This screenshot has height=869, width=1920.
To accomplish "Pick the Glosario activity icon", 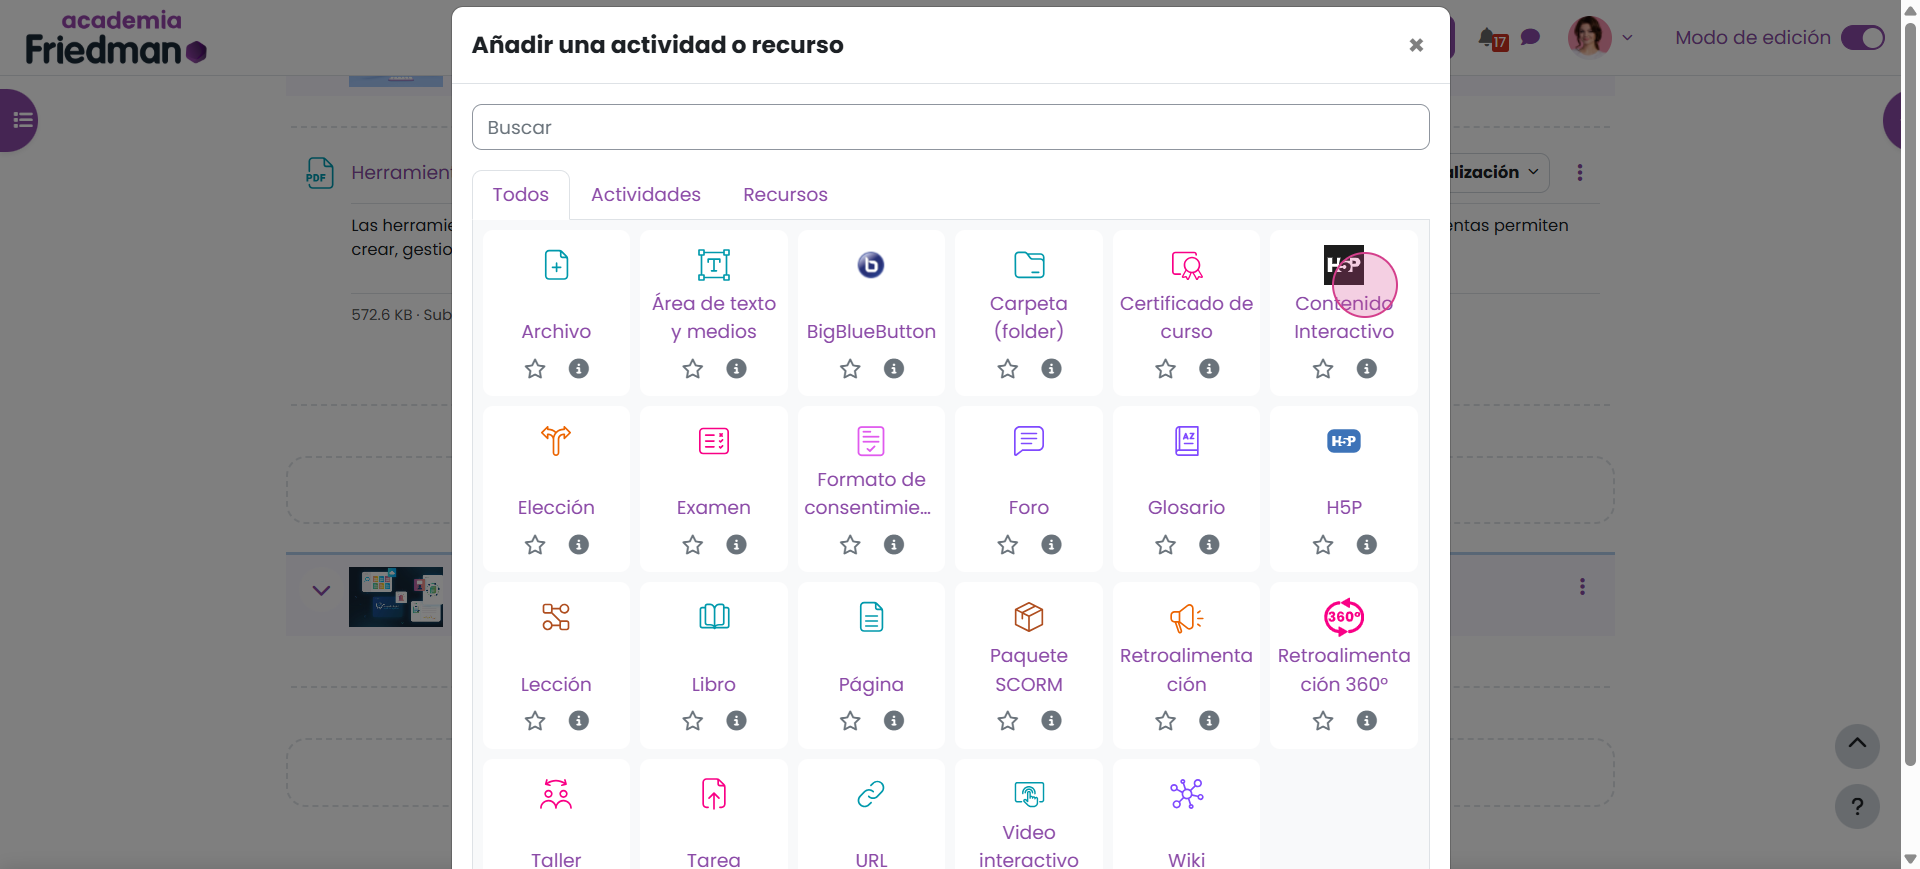I will pyautogui.click(x=1186, y=441).
